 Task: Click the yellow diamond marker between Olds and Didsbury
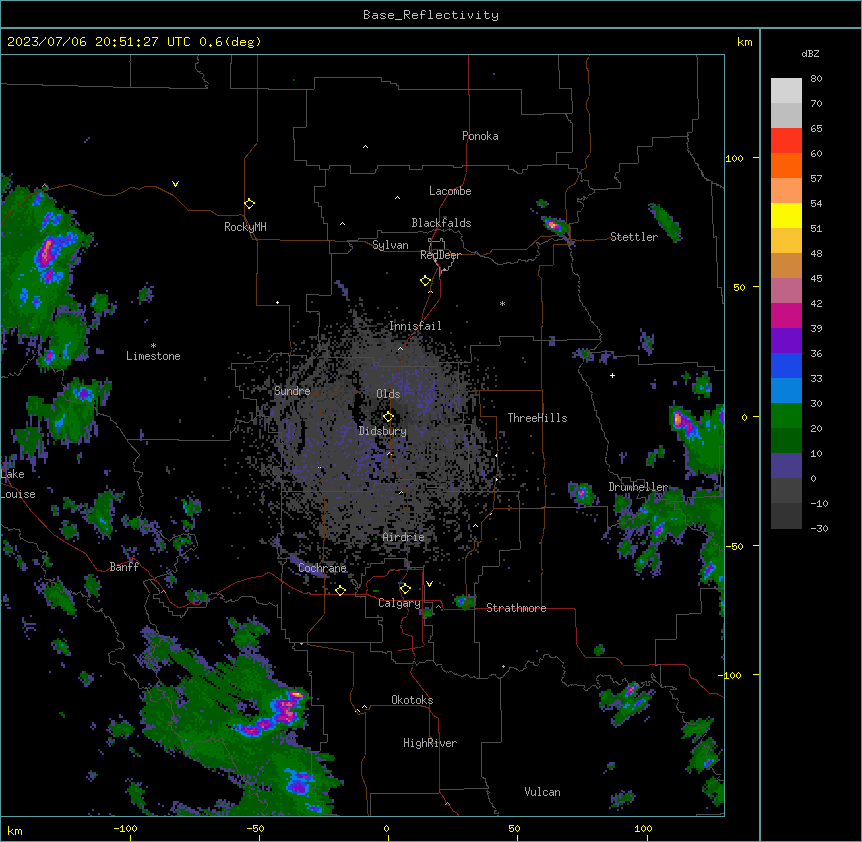tap(388, 417)
